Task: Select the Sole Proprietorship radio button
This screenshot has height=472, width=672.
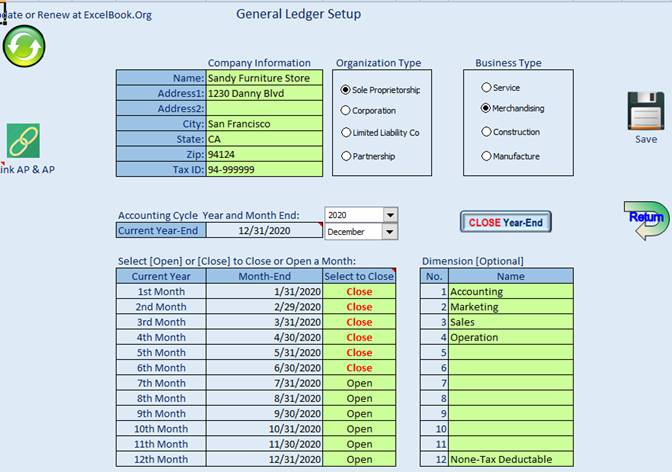Action: [346, 89]
